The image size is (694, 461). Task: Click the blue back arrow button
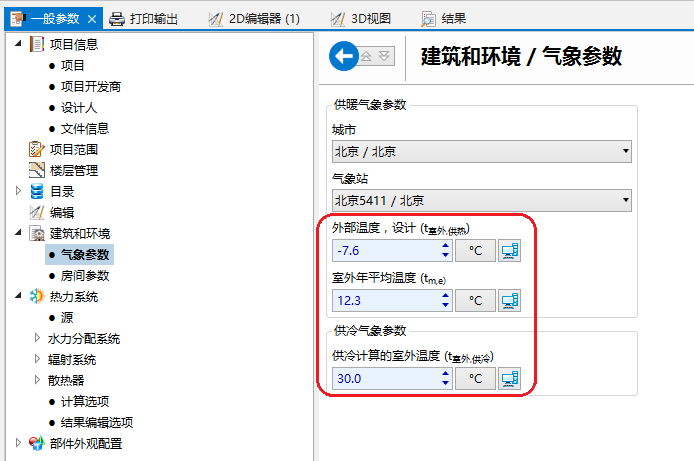pyautogui.click(x=343, y=57)
